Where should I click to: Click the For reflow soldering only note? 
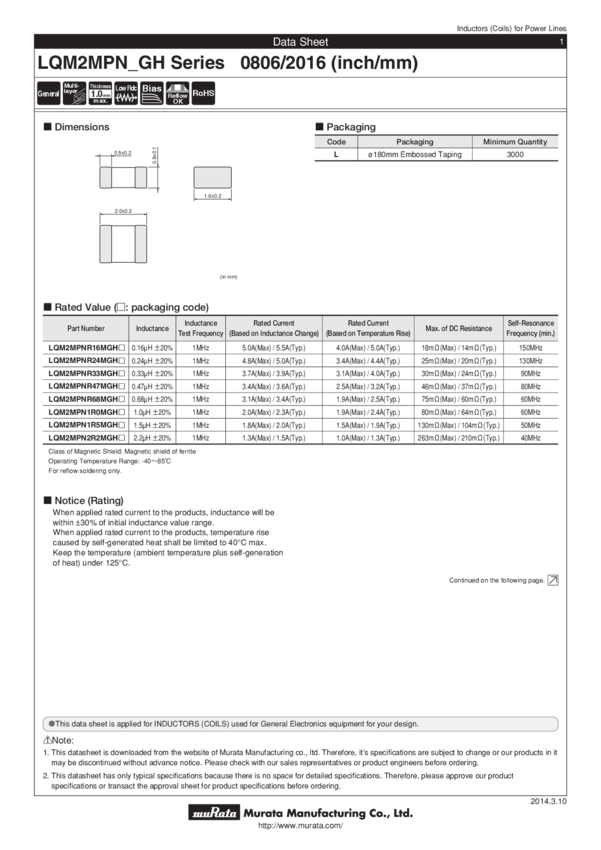point(85,471)
